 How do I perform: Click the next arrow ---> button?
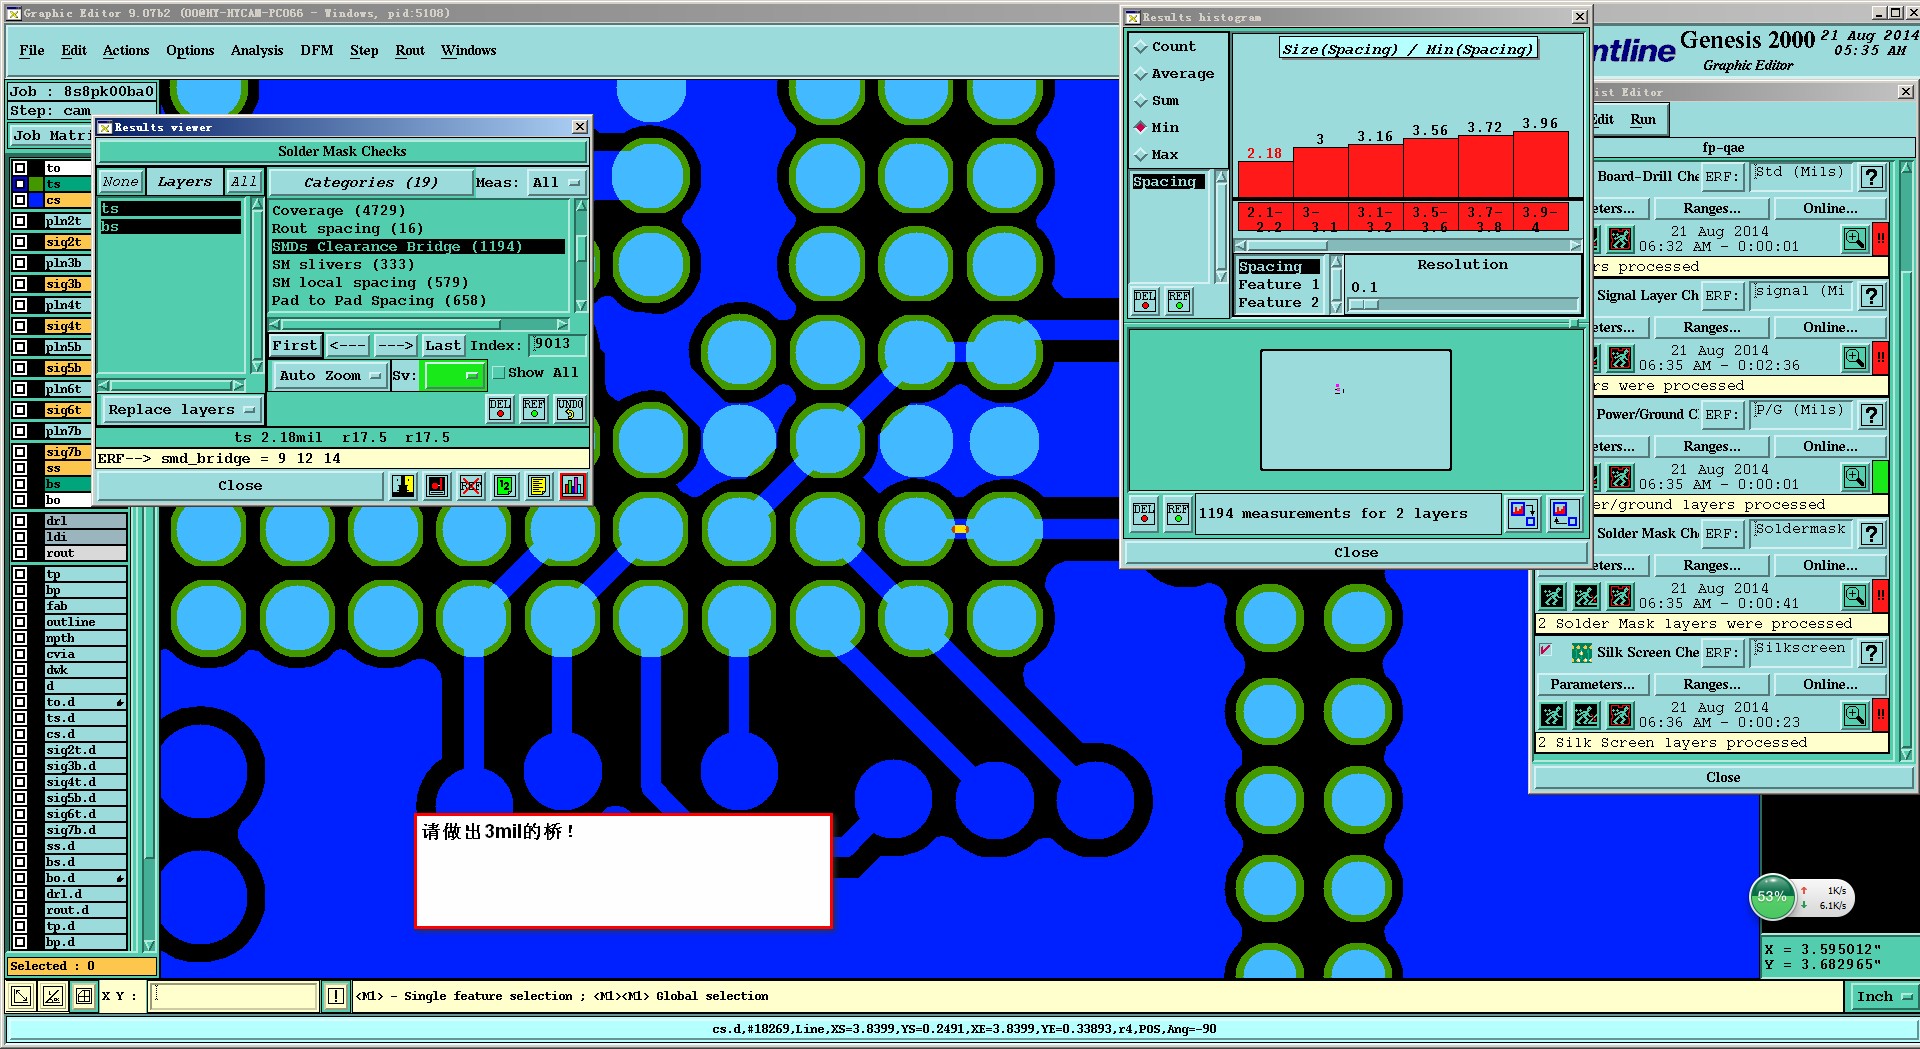click(395, 345)
